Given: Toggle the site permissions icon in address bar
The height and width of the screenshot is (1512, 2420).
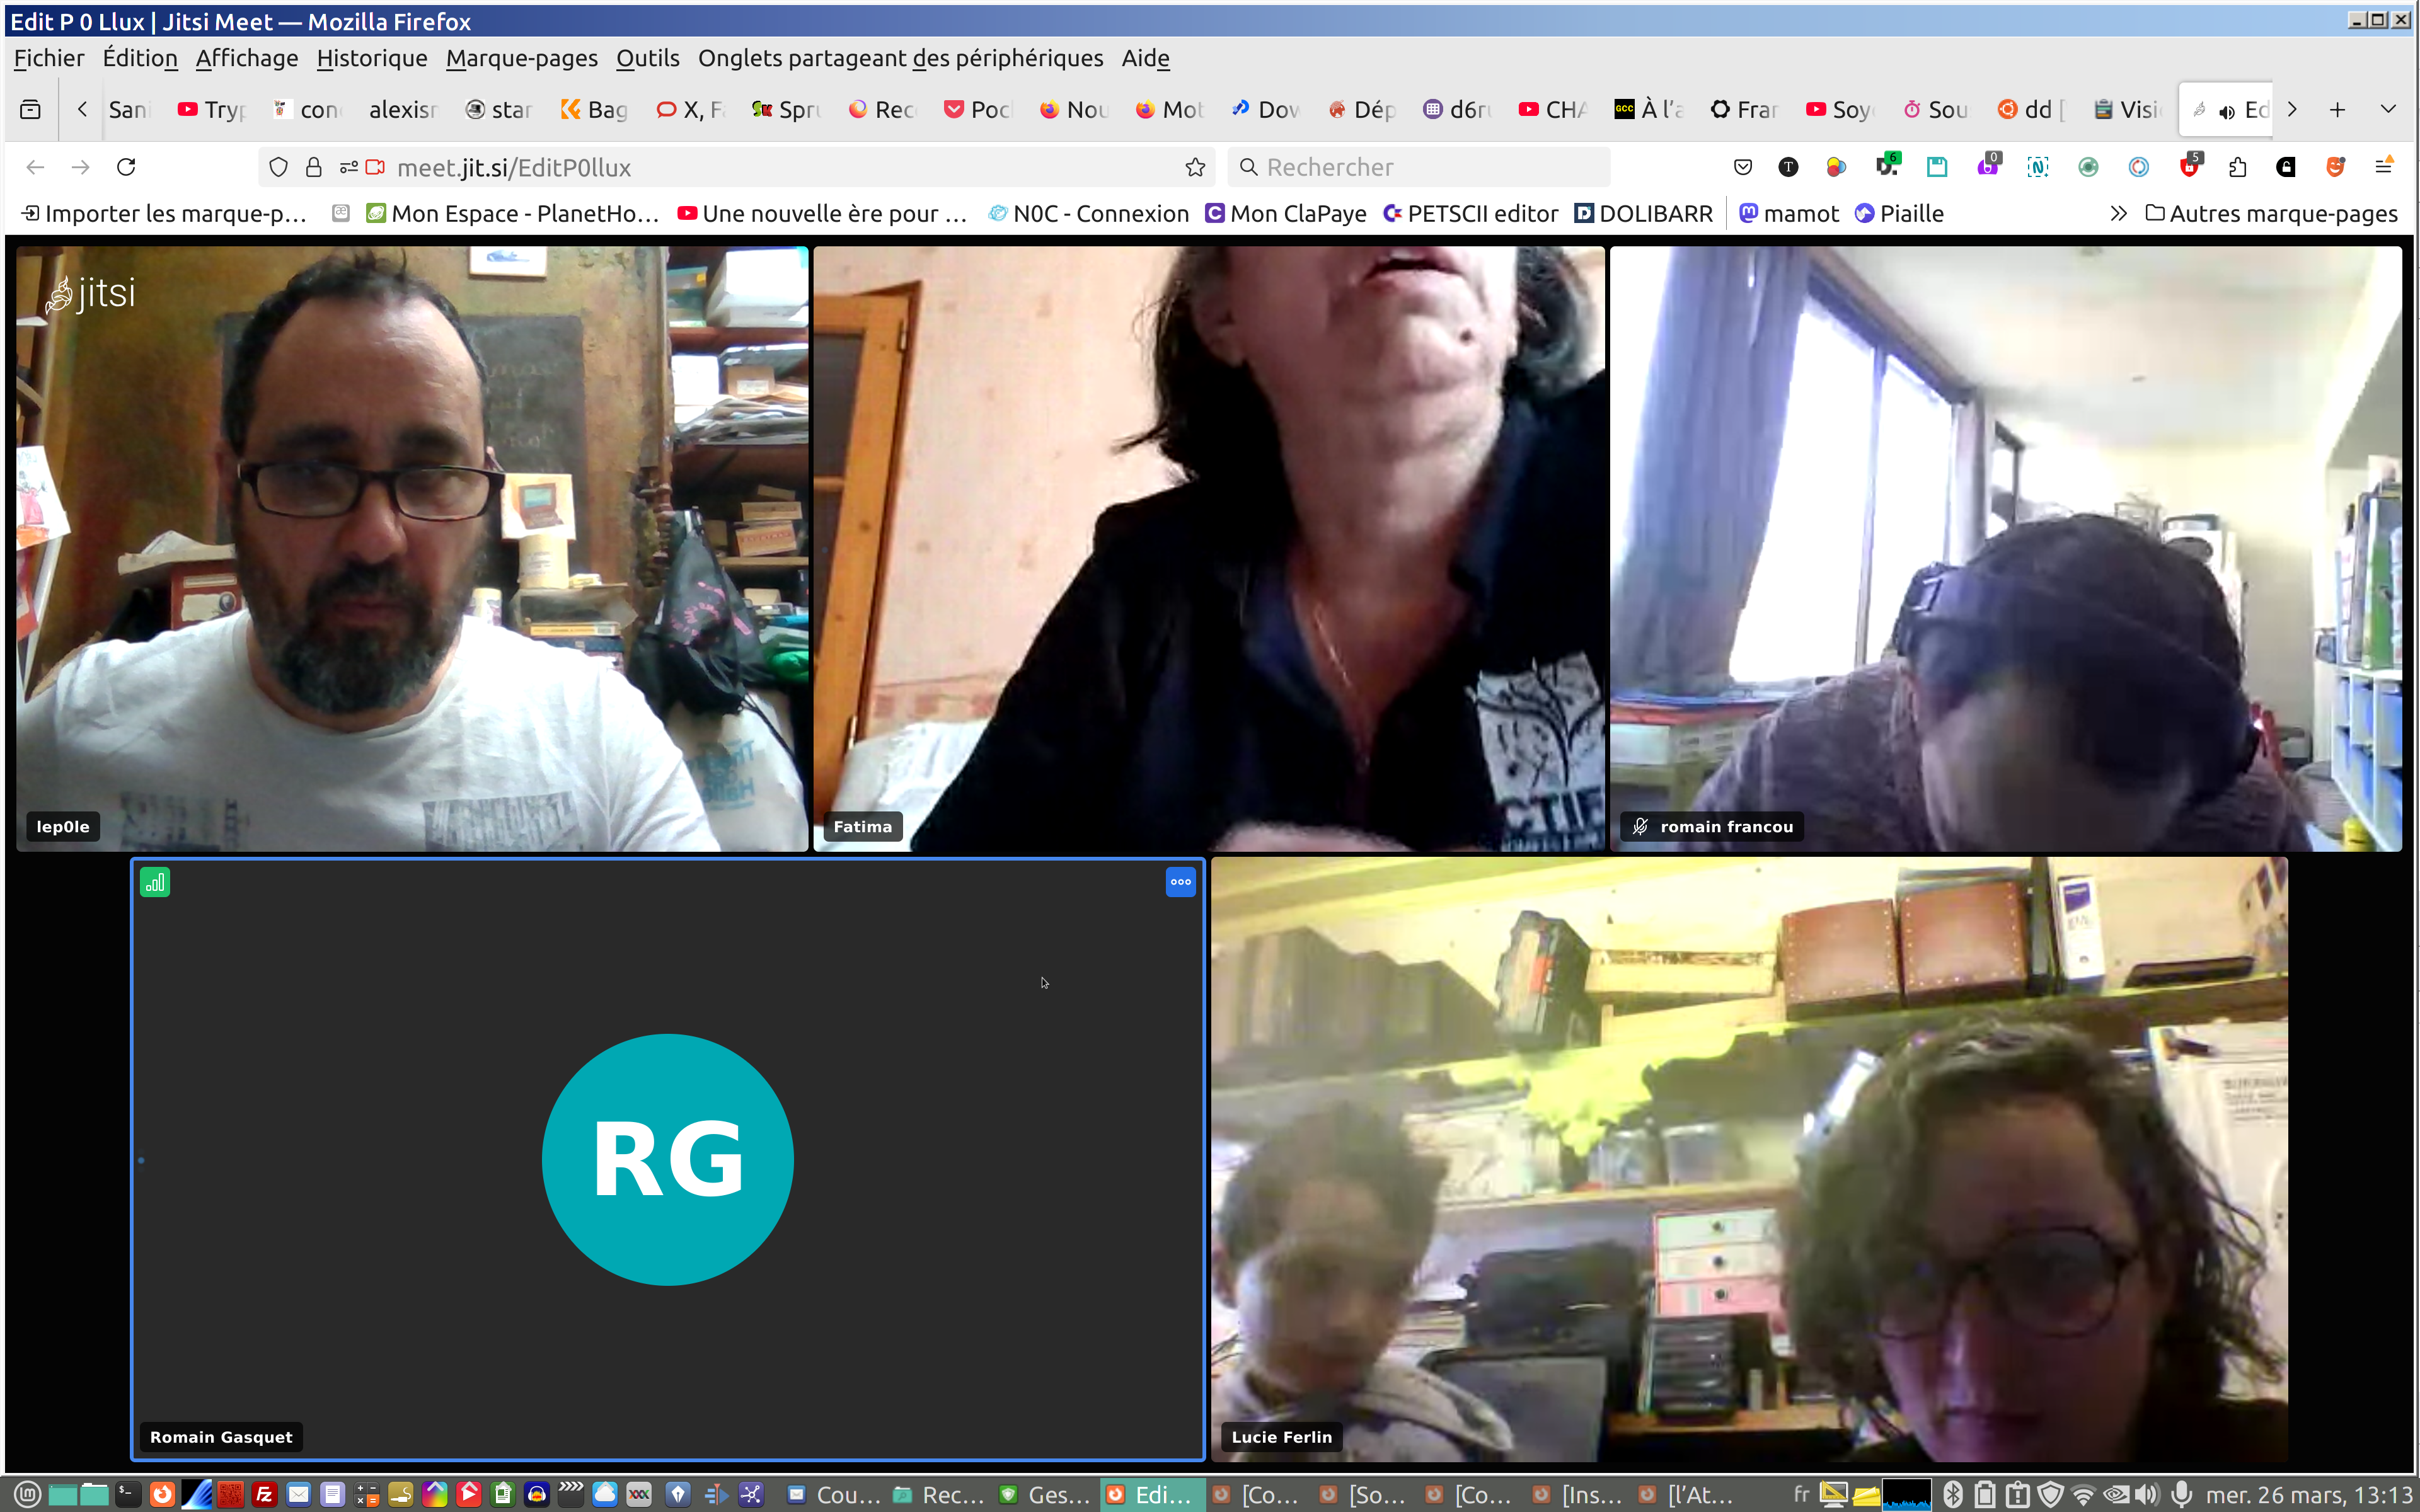Looking at the screenshot, I should click(348, 167).
